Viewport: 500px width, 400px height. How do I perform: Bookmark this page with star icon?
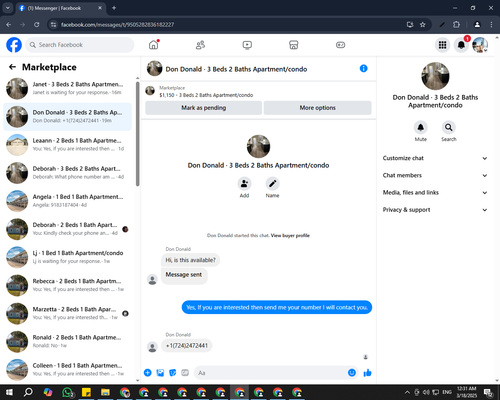coord(422,24)
